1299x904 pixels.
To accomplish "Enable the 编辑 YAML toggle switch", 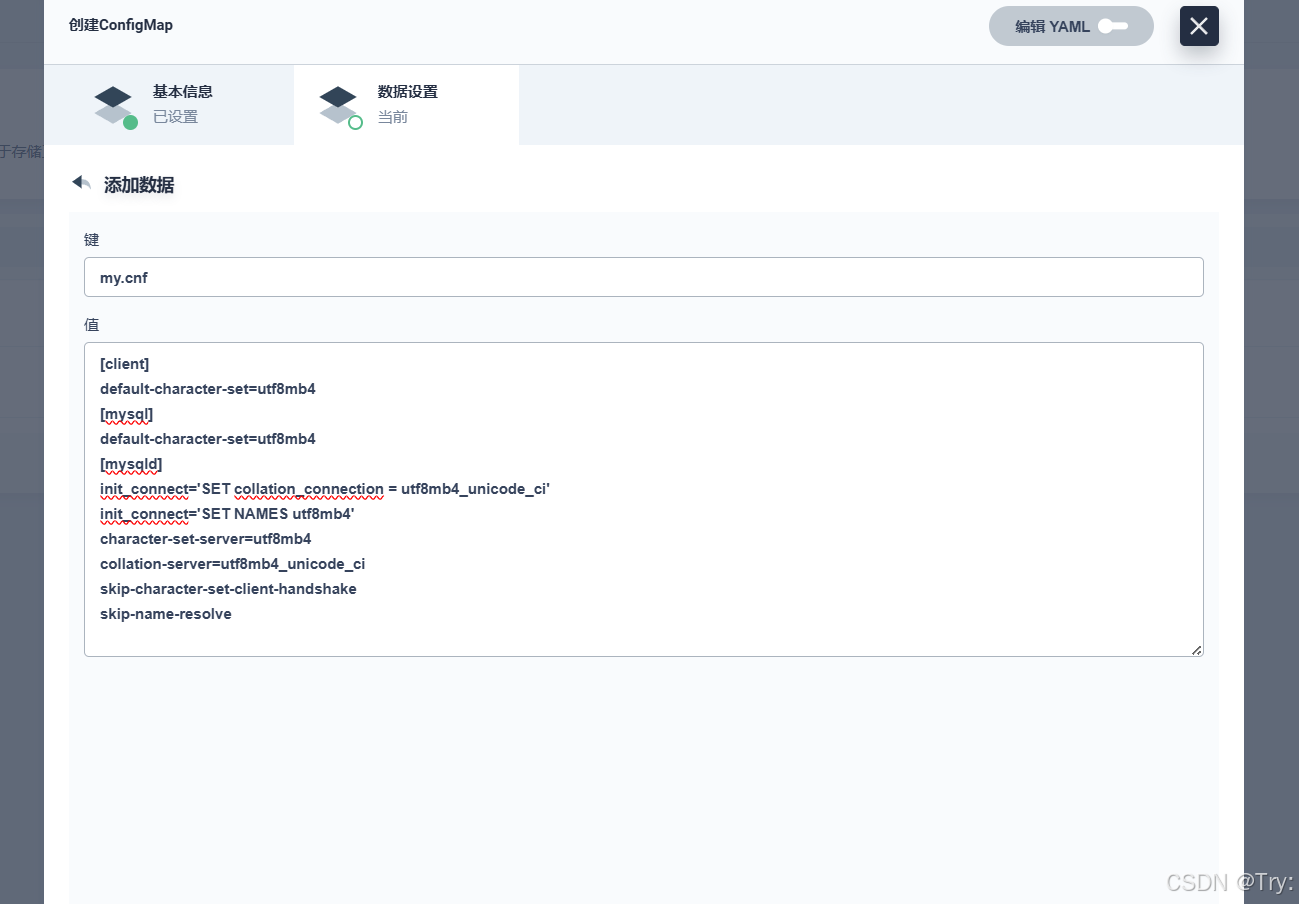I will [1112, 26].
